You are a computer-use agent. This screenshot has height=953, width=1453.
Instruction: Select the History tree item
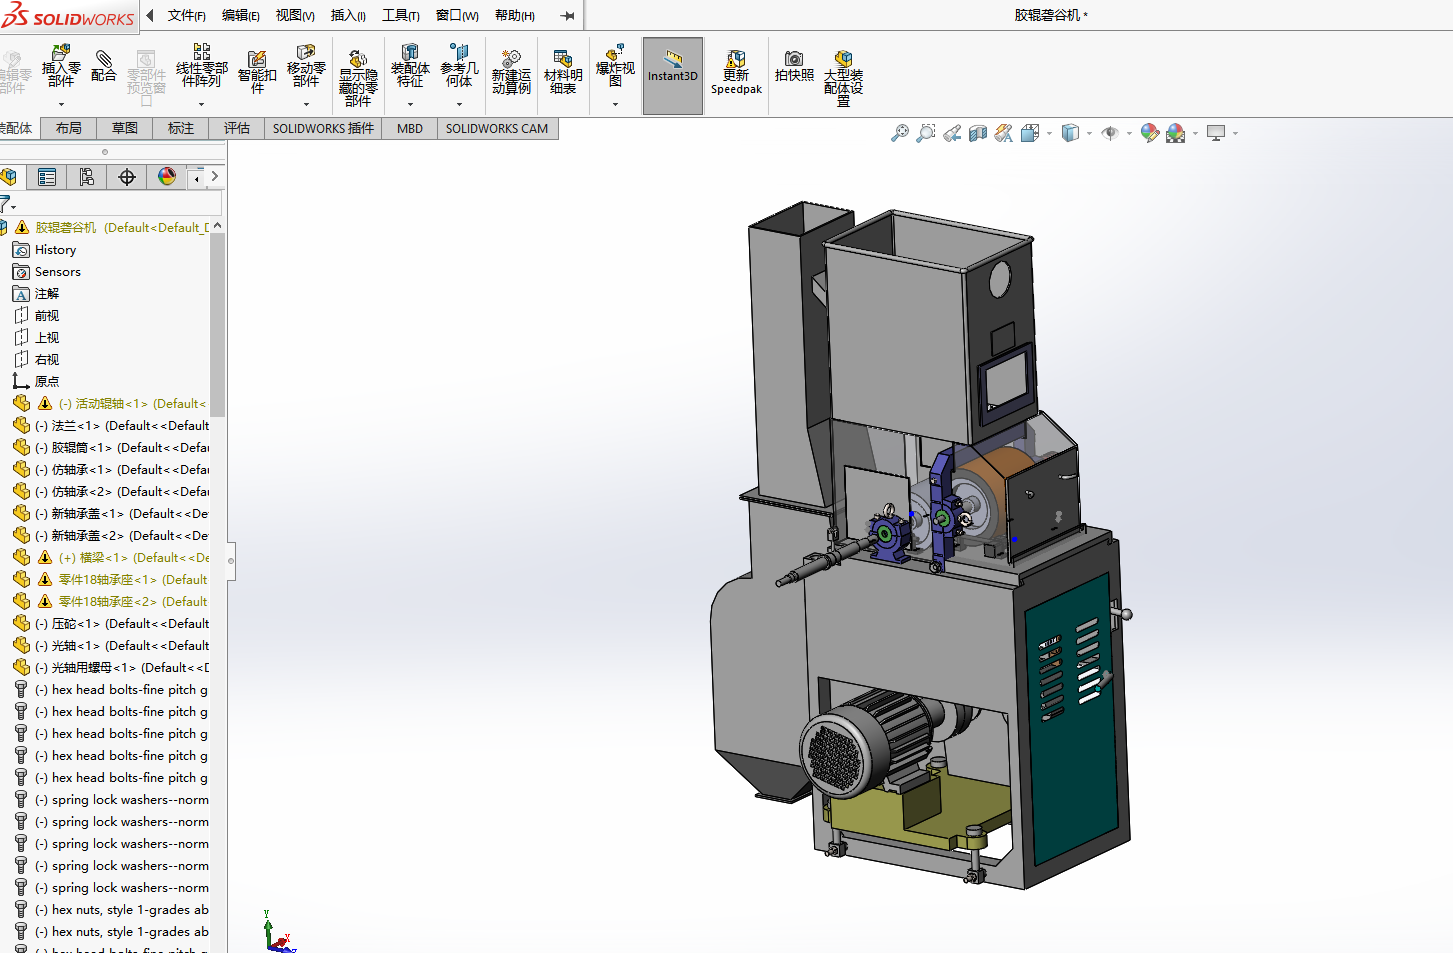55,250
